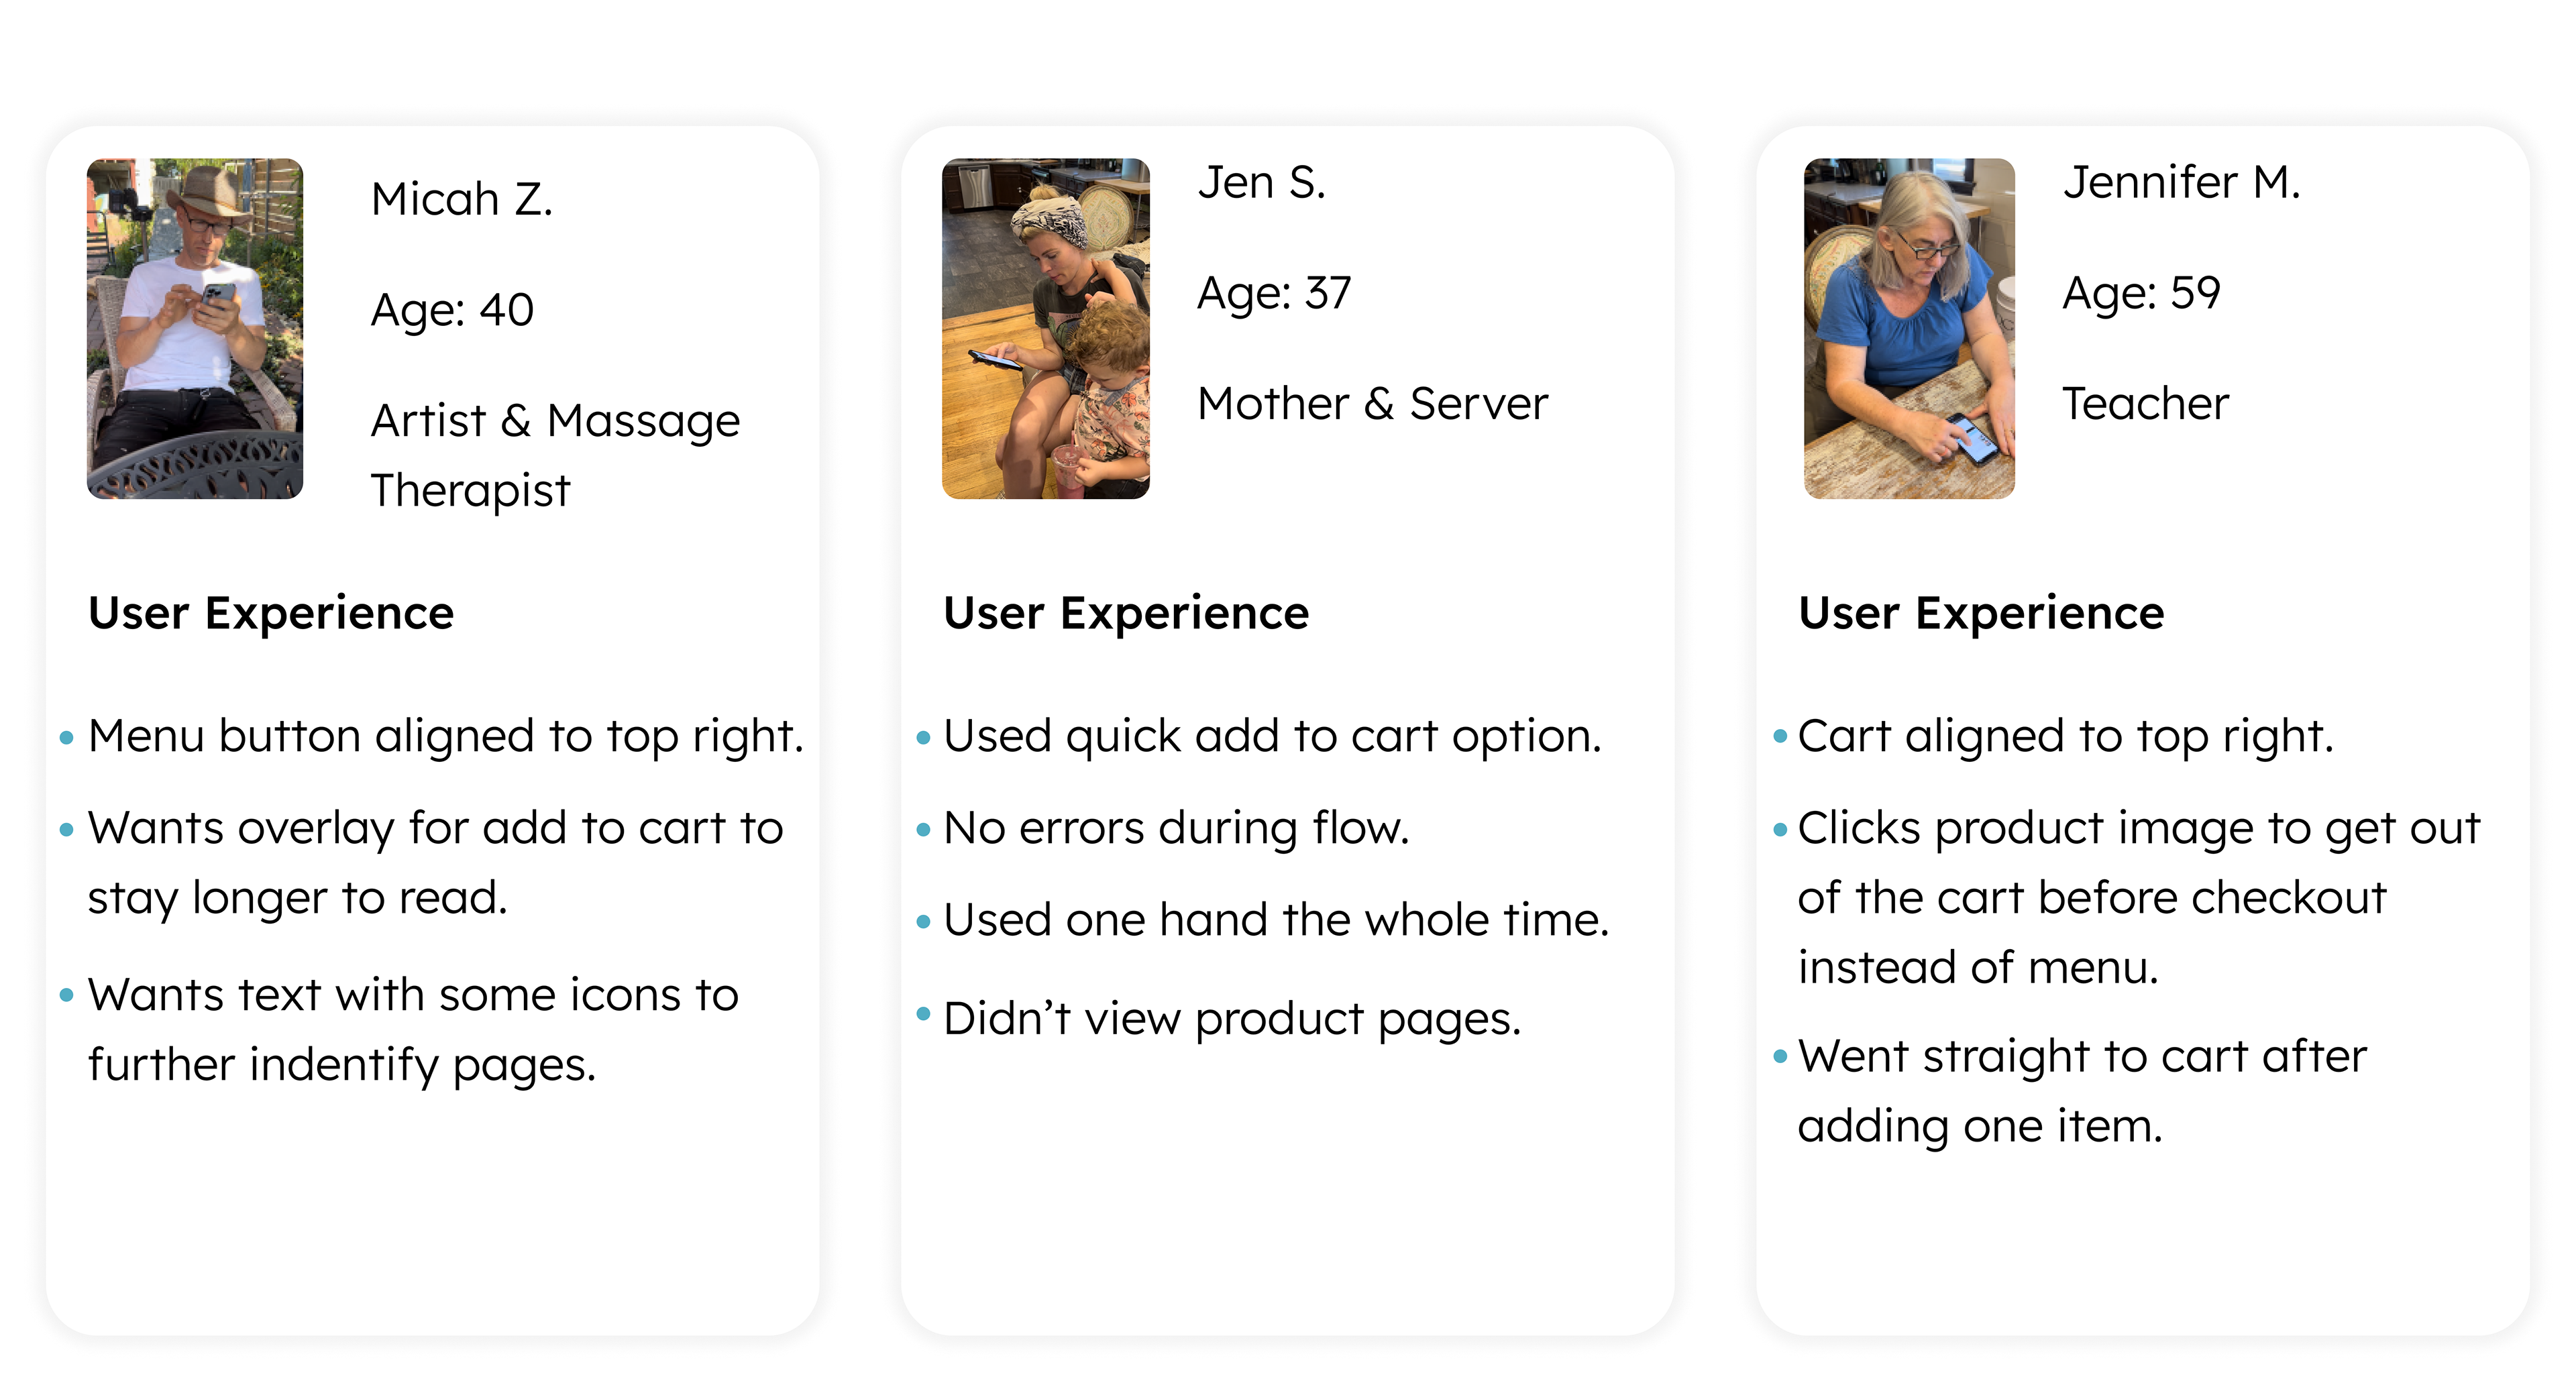
Task: Click Micah Z.'s profile photo
Action: click(x=195, y=328)
